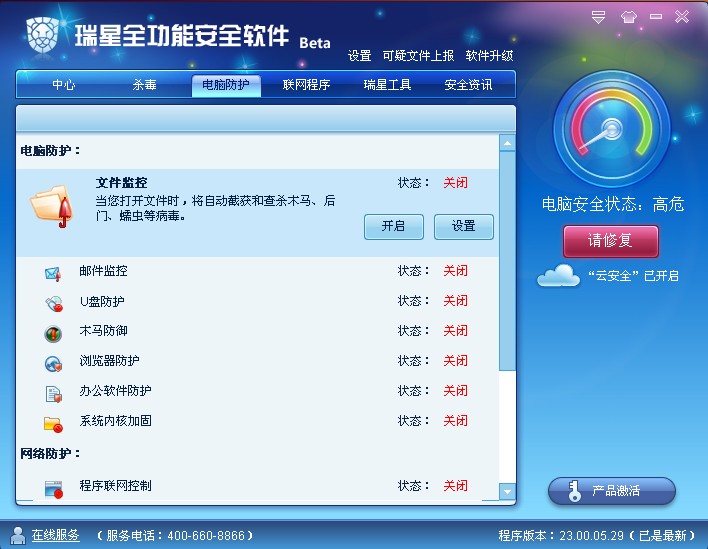708x549 pixels.
Task: Click the 程序联网控制 window icon
Action: tap(53, 489)
